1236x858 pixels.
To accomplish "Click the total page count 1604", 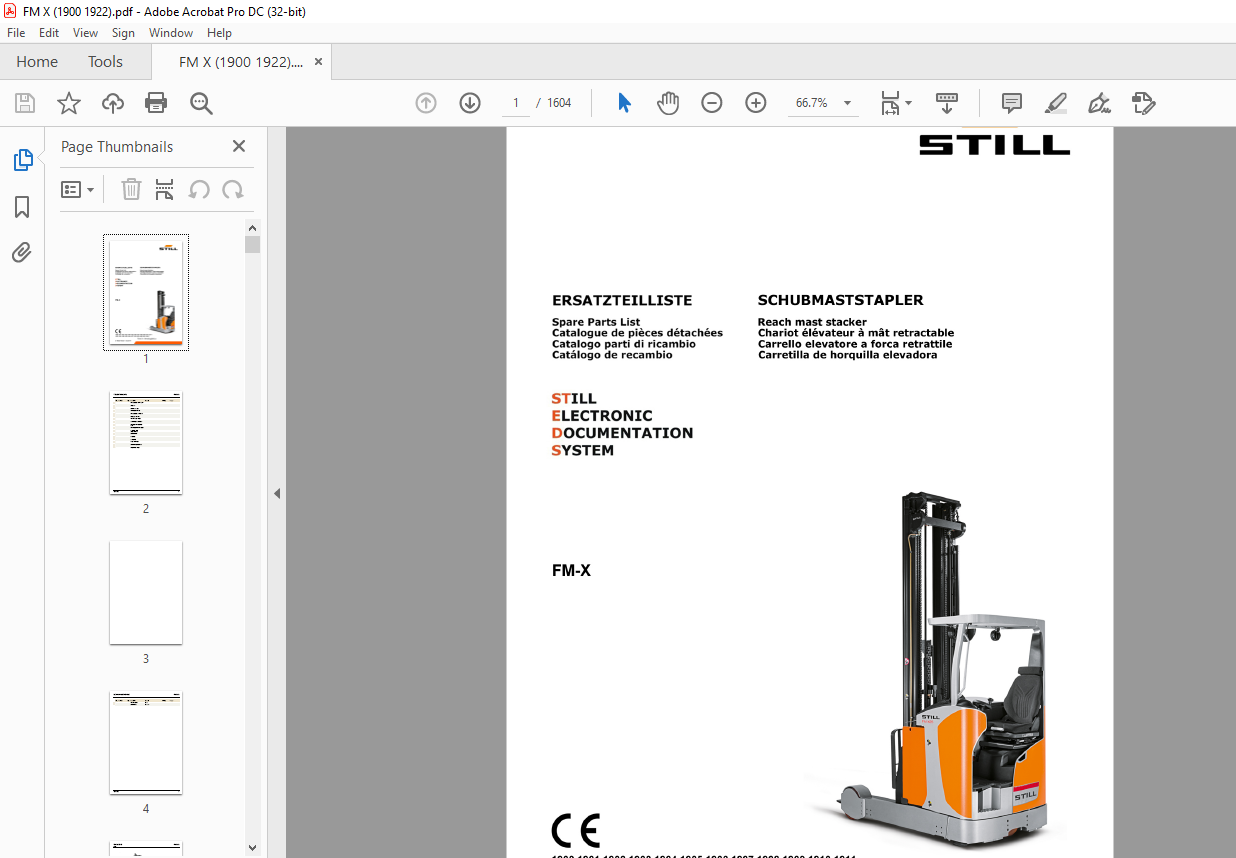I will click(x=559, y=103).
